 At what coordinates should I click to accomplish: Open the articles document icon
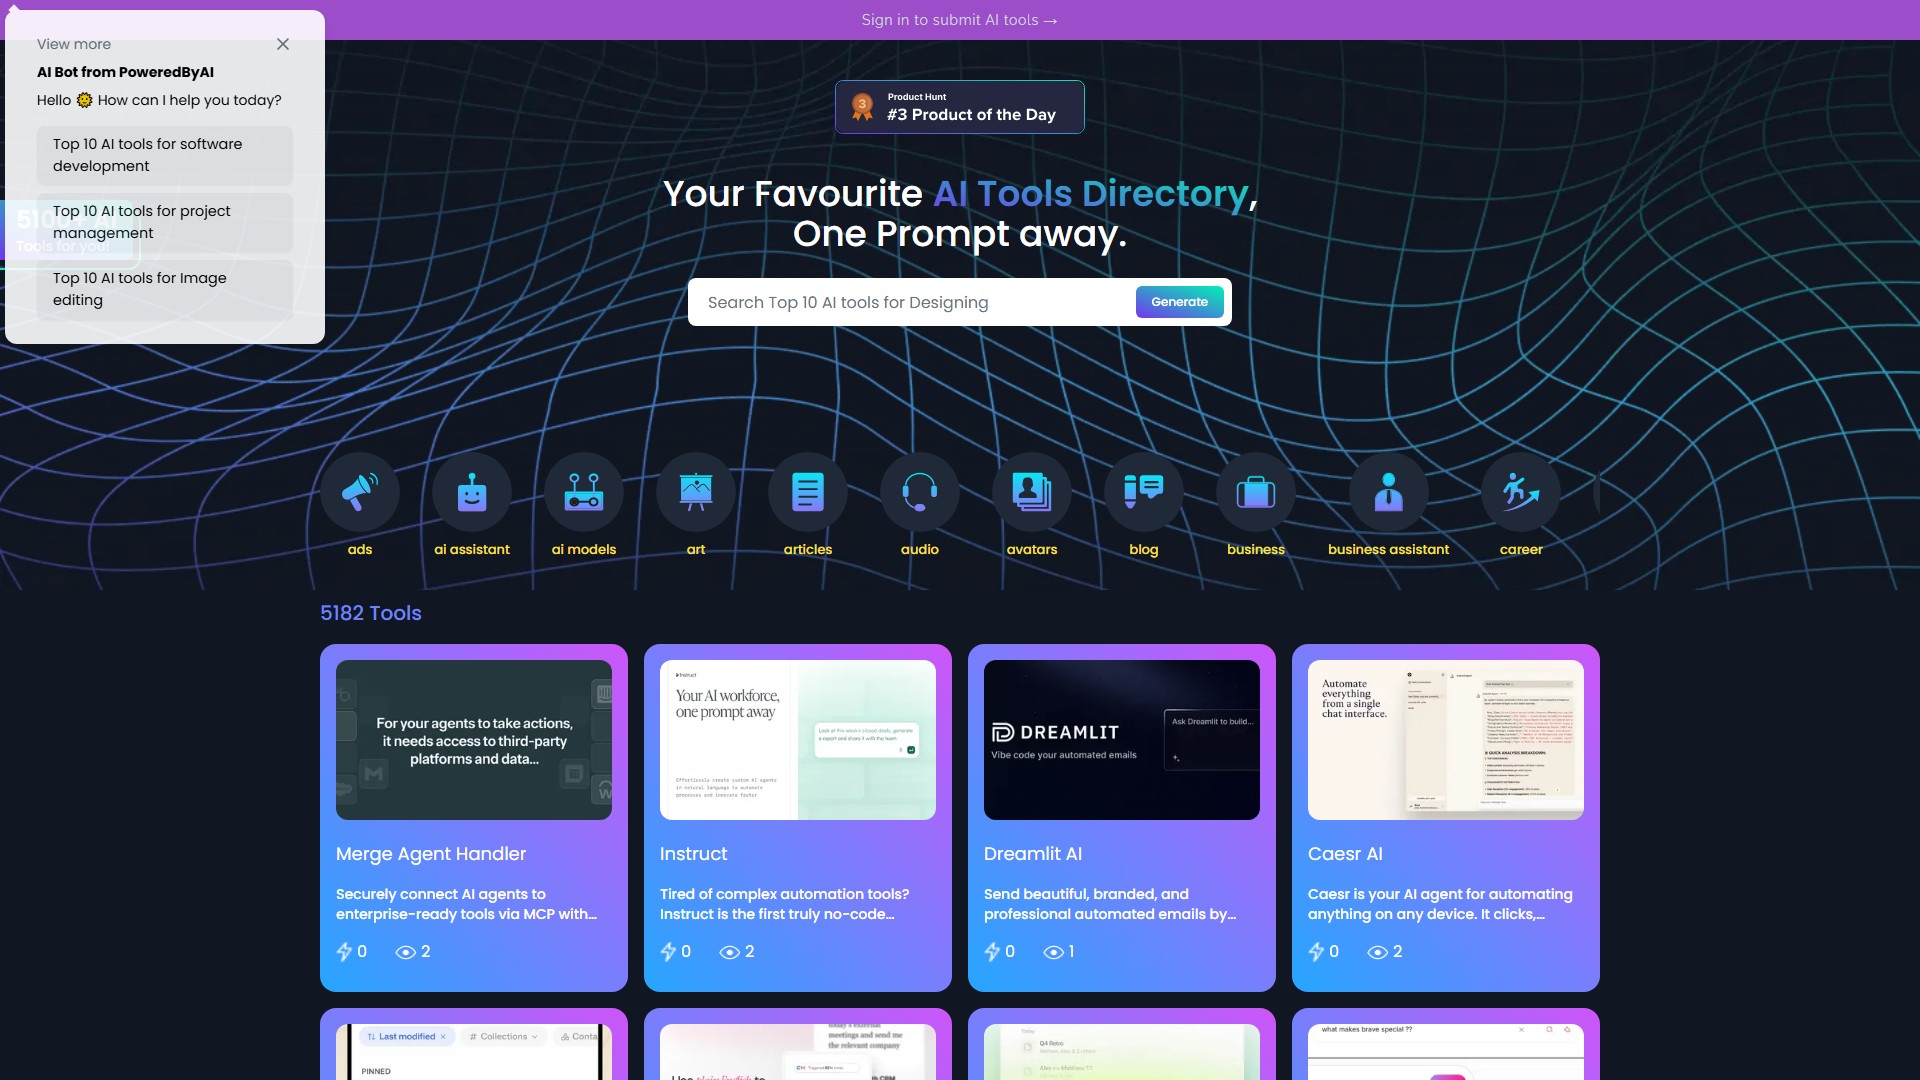[x=808, y=492]
